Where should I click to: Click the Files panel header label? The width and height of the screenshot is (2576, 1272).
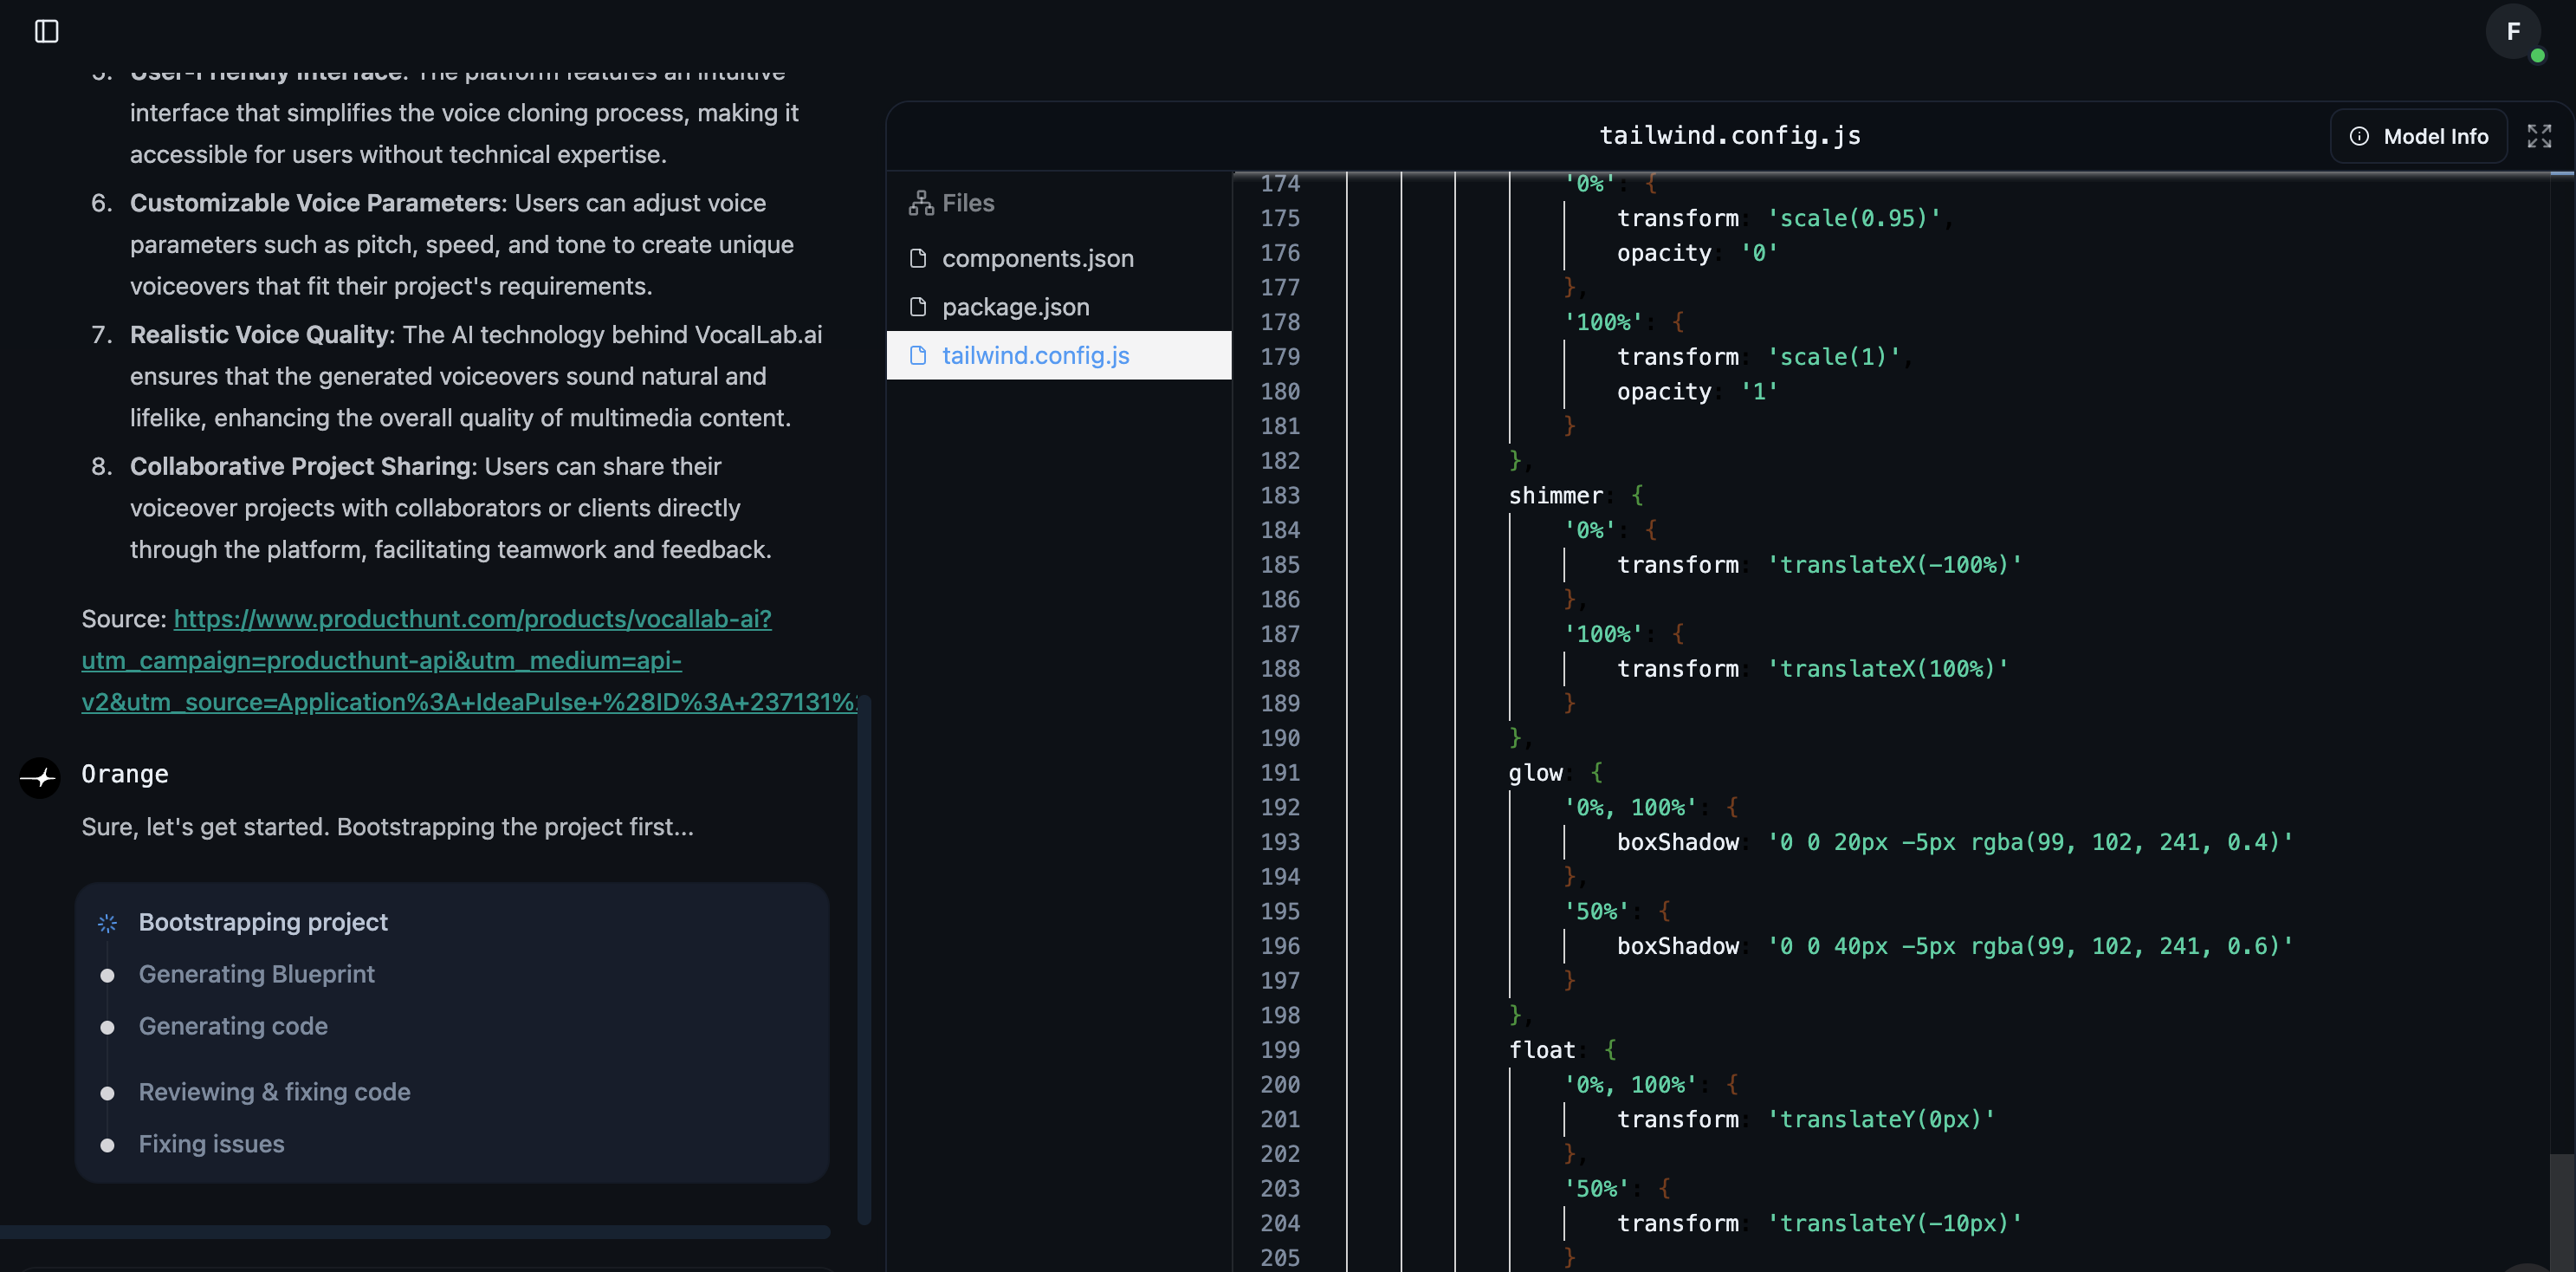[968, 203]
